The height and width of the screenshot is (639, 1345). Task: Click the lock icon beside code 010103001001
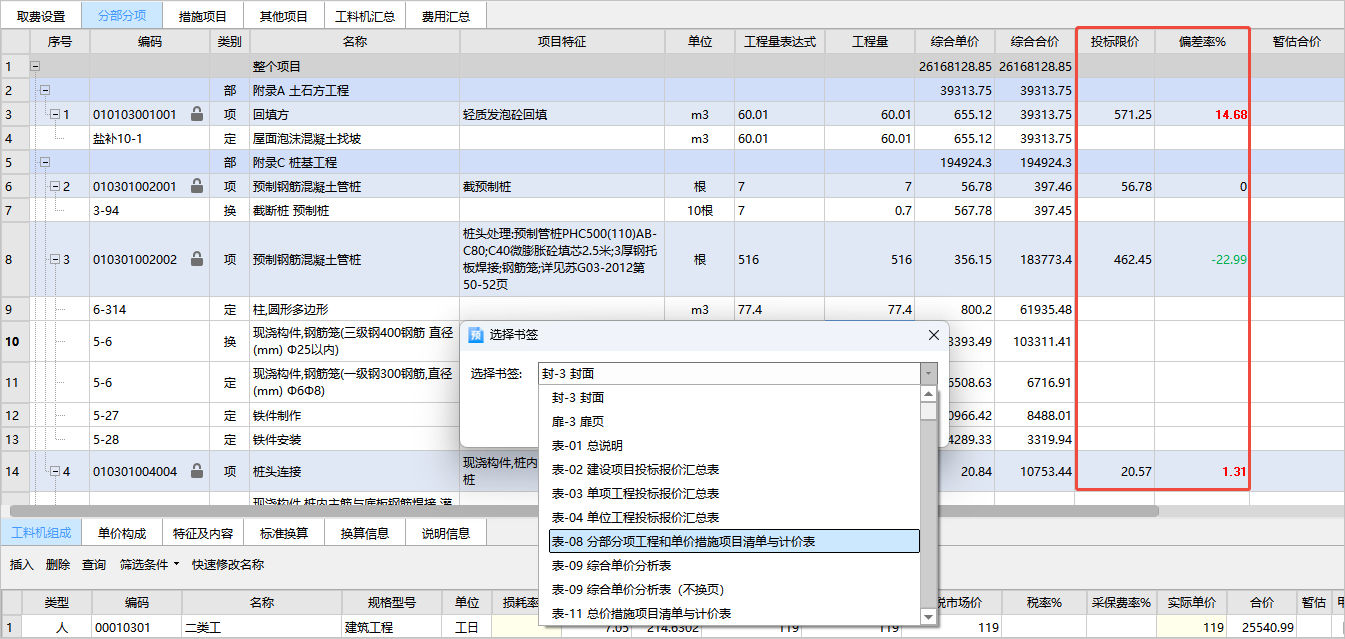(197, 115)
